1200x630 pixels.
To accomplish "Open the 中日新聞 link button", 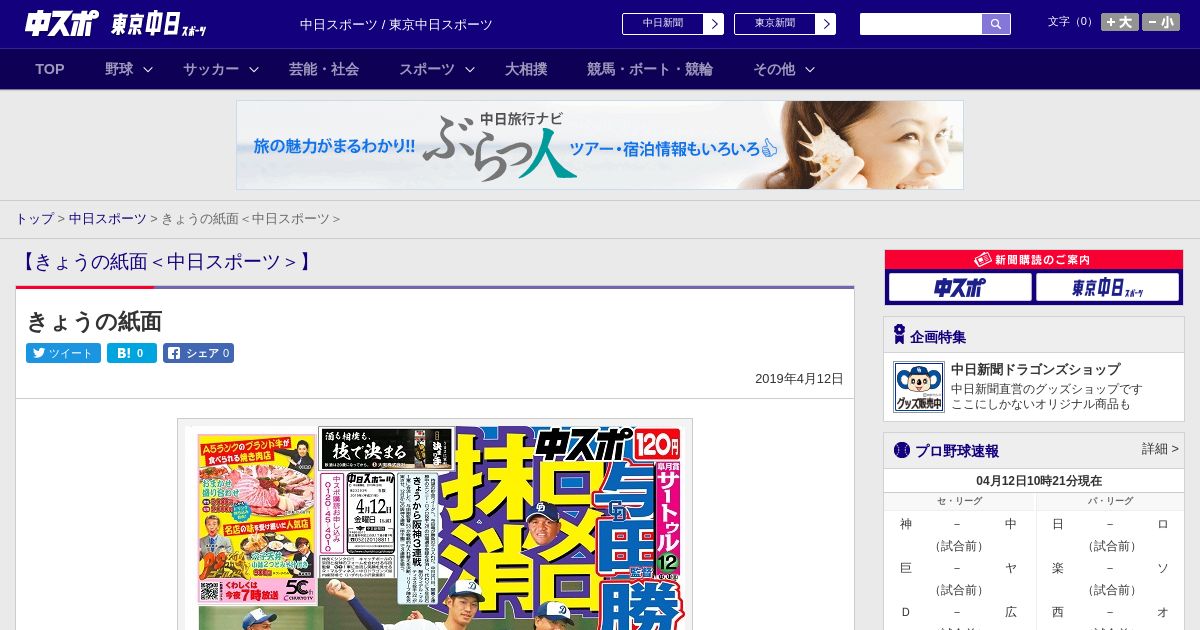I will tap(673, 24).
